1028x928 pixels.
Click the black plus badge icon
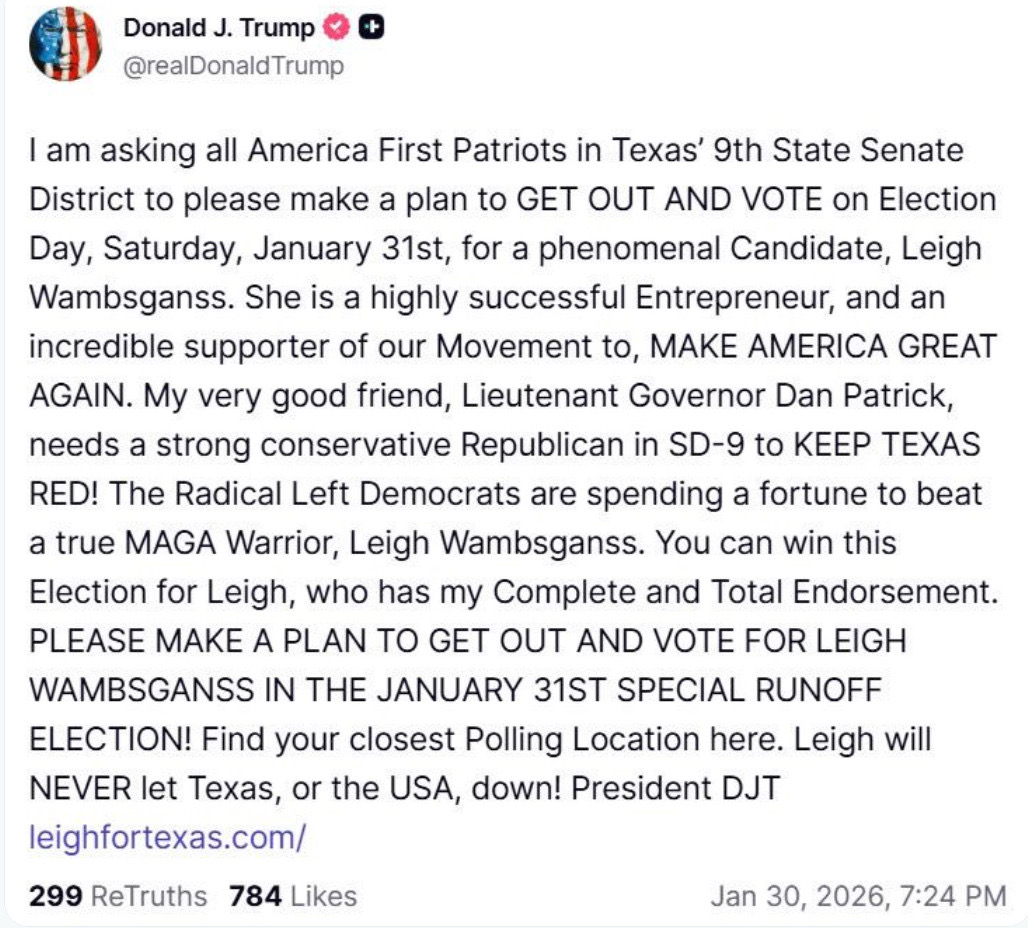point(371,29)
